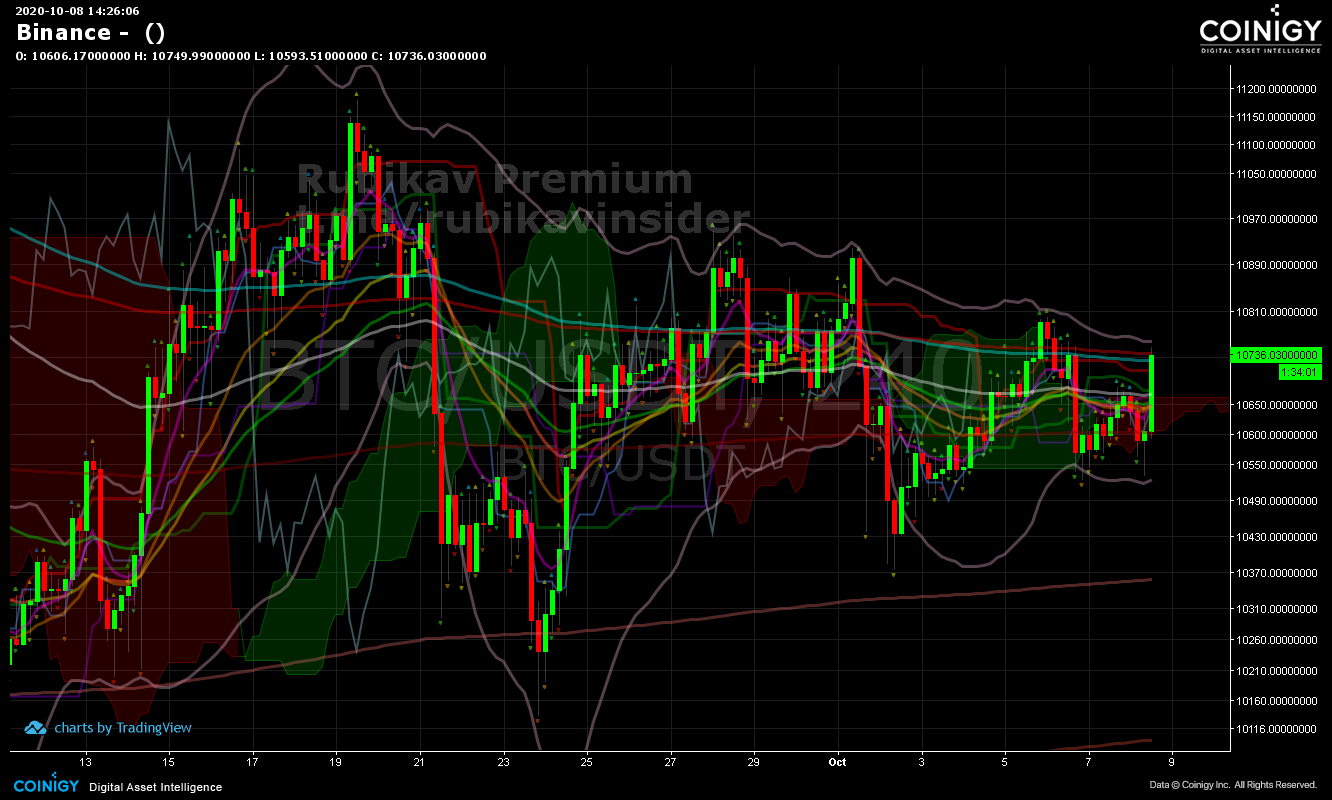The image size is (1332, 800).
Task: Click price axis label 10370.00000000
Action: point(1276,573)
